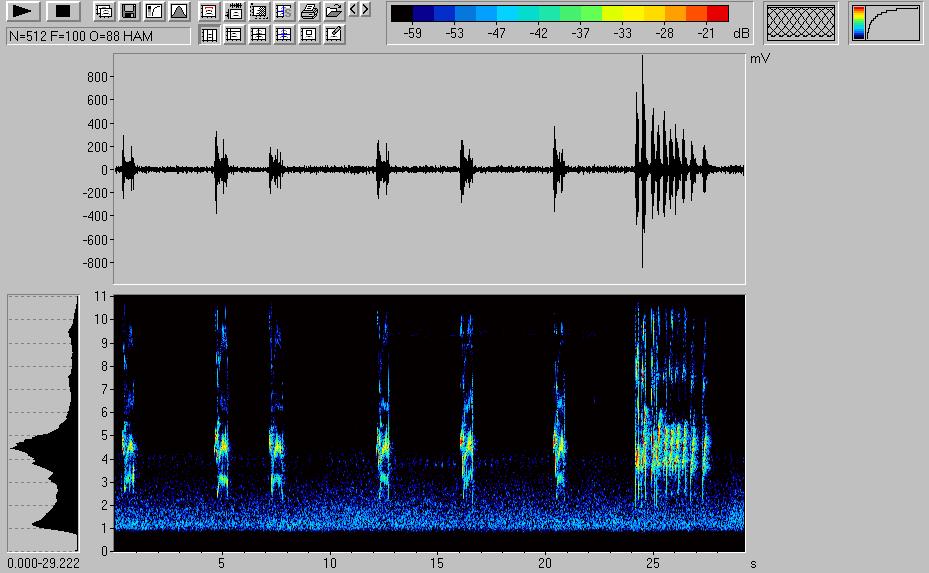This screenshot has height=573, width=929.
Task: Open the crosshatch pattern display button
Action: coord(800,23)
